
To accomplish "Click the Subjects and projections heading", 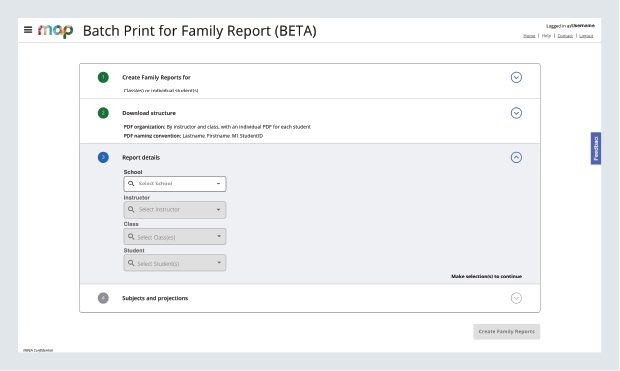I will tap(155, 298).
